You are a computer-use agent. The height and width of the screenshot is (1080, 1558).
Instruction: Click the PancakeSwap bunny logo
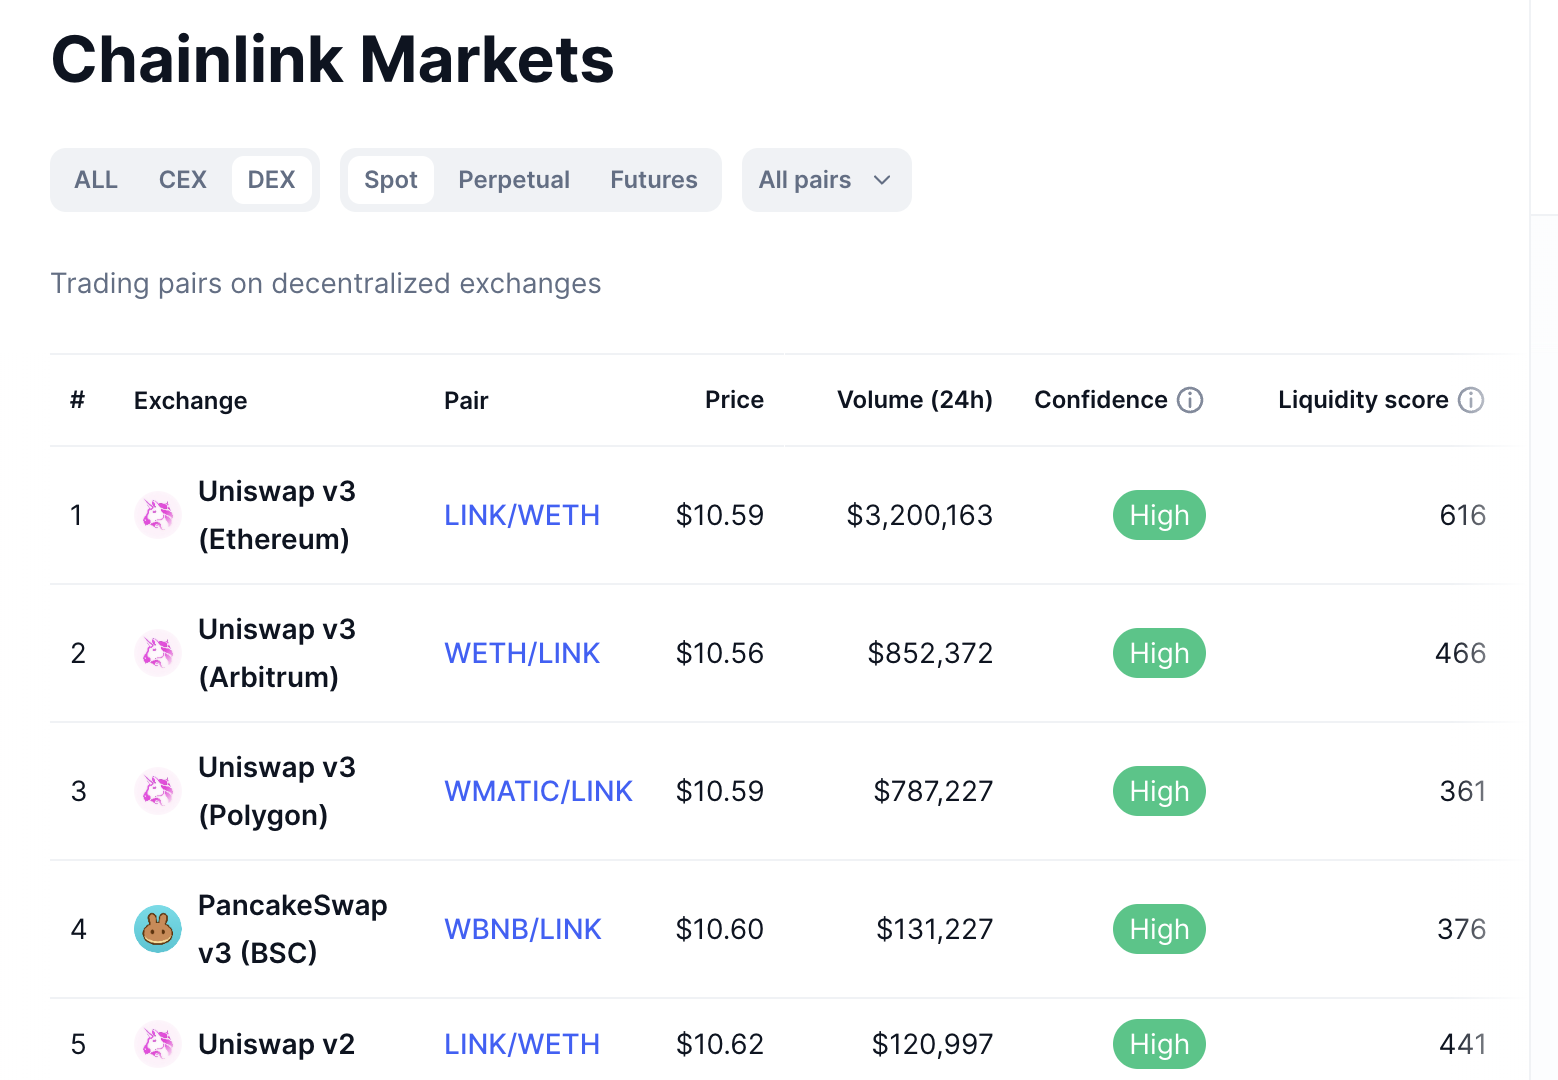(158, 929)
